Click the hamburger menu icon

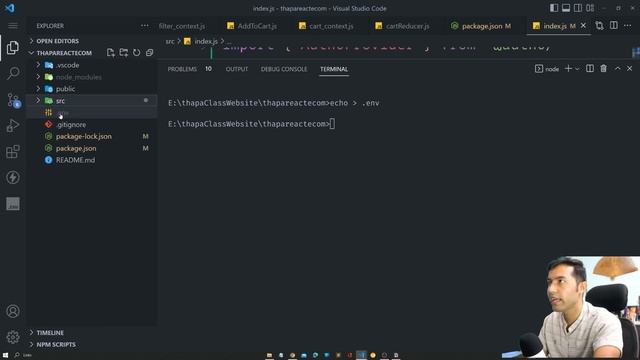(13, 26)
